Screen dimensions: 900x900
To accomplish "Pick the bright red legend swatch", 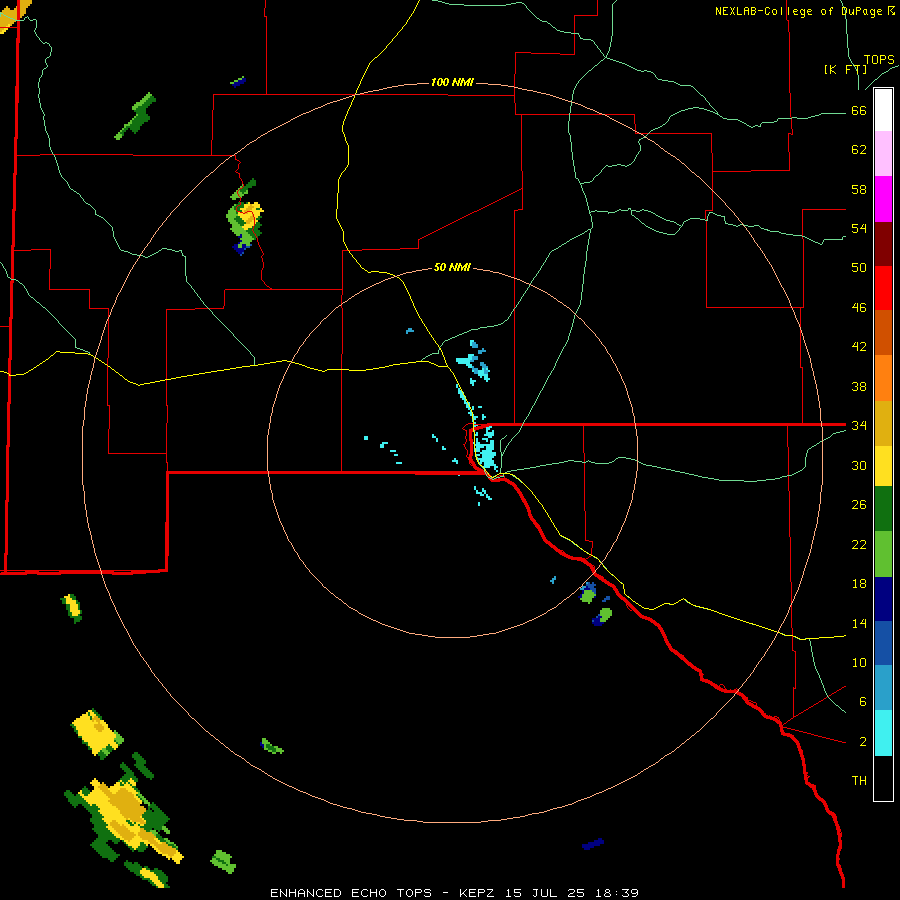I will 883,288.
